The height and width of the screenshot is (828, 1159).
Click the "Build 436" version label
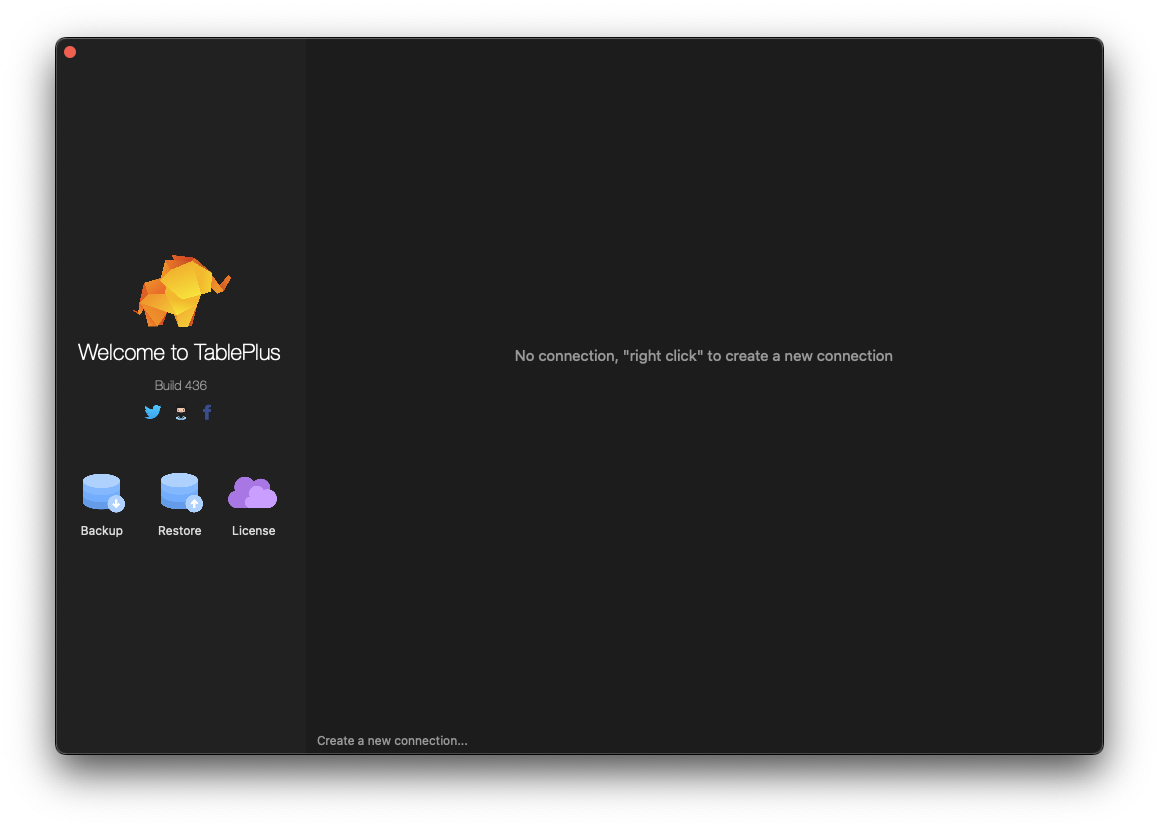tap(180, 385)
